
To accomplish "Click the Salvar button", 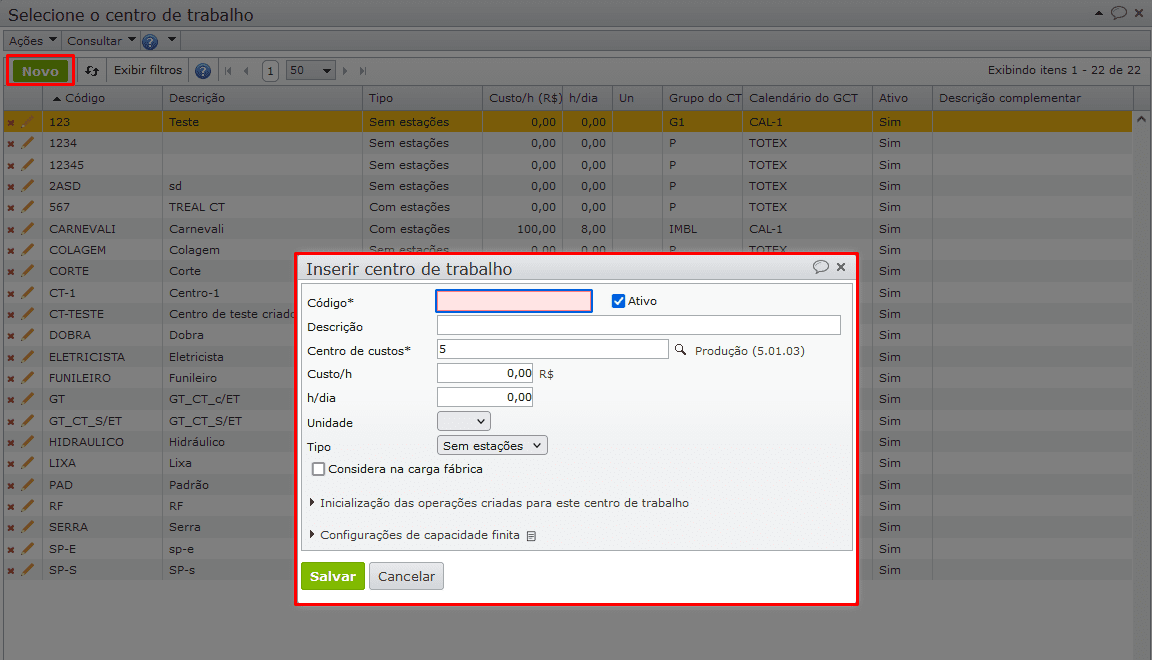I will click(x=333, y=577).
